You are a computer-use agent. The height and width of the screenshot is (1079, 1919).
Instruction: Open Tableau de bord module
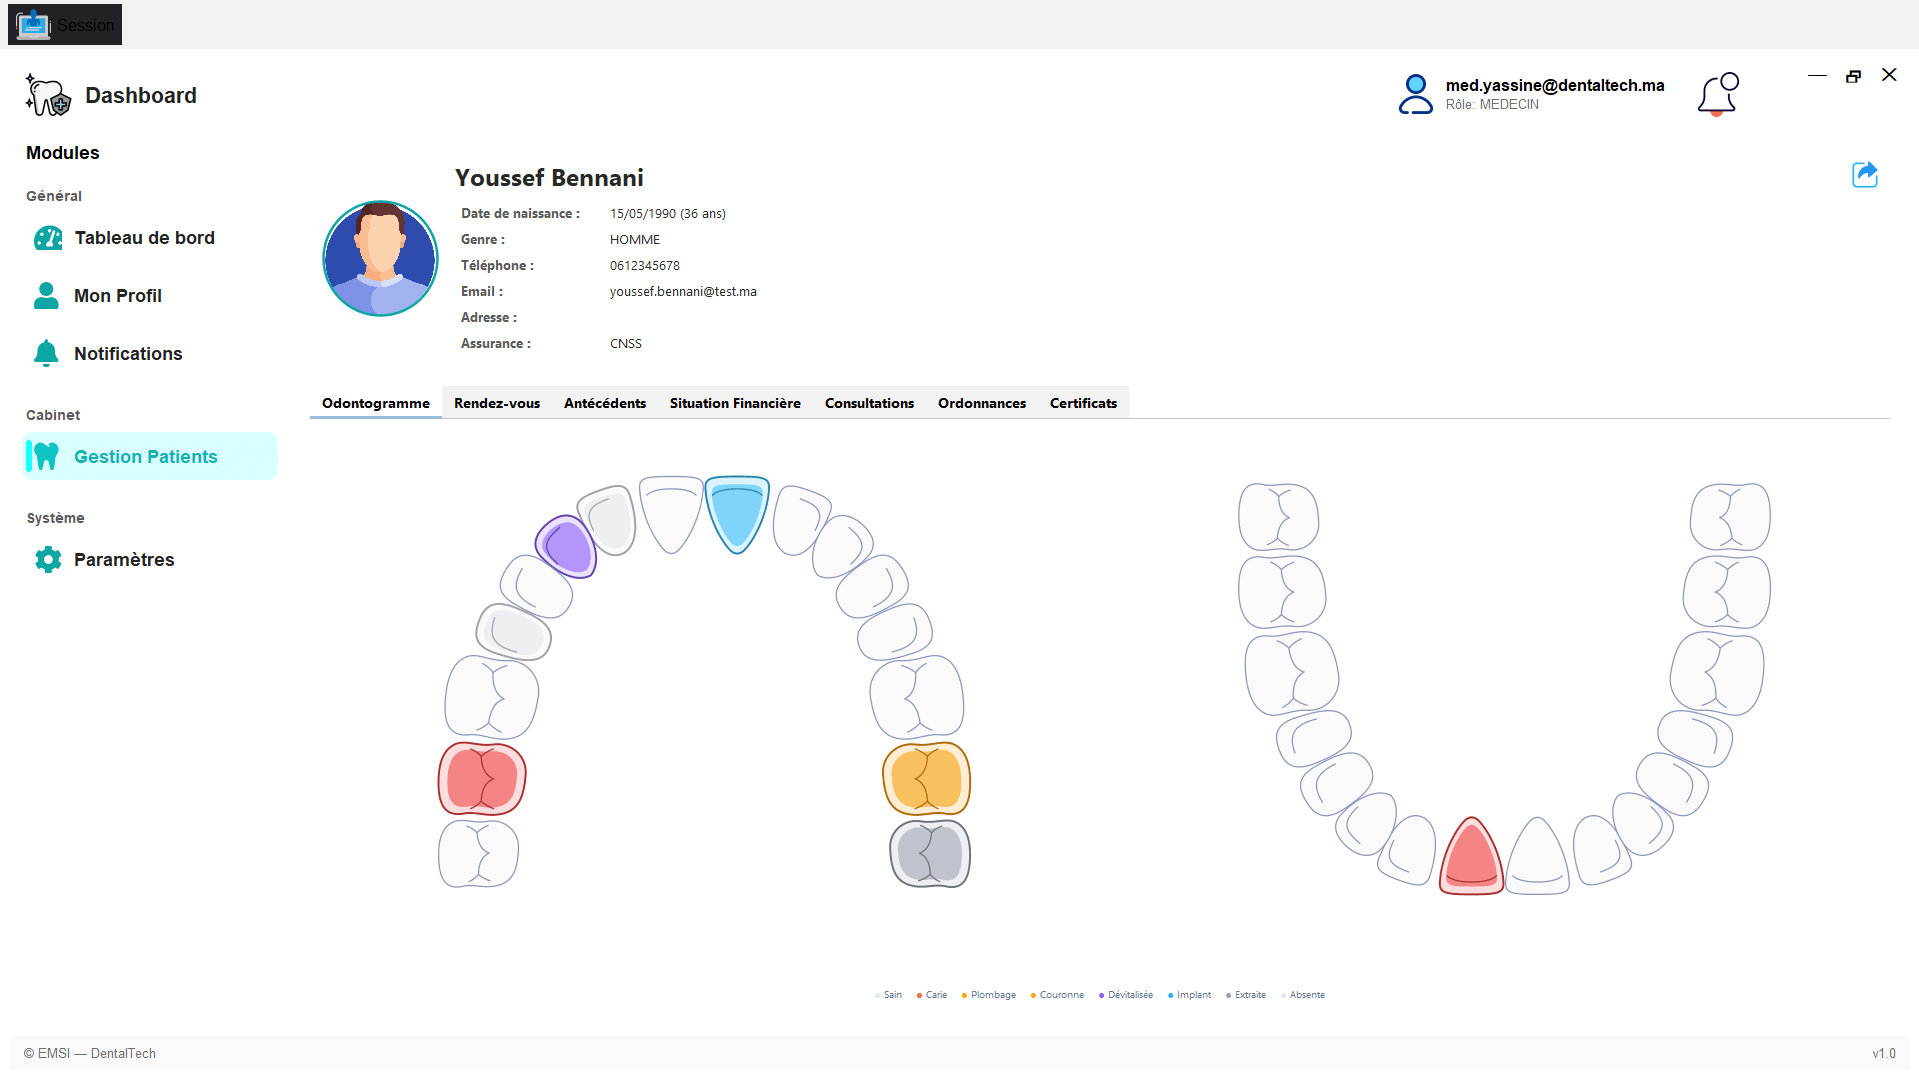click(150, 238)
